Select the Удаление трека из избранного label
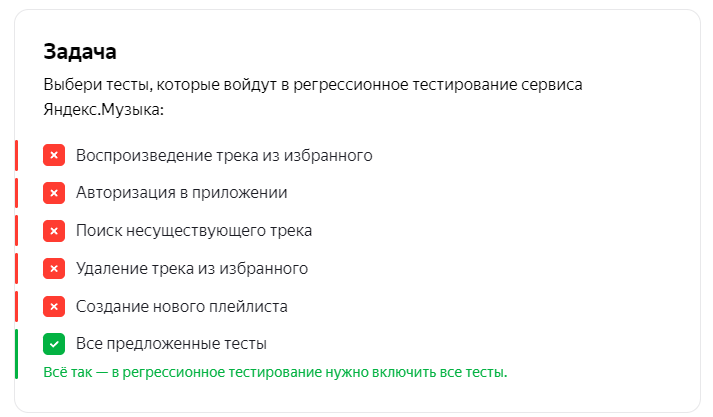Viewport: 713px width, 417px height. (x=192, y=269)
